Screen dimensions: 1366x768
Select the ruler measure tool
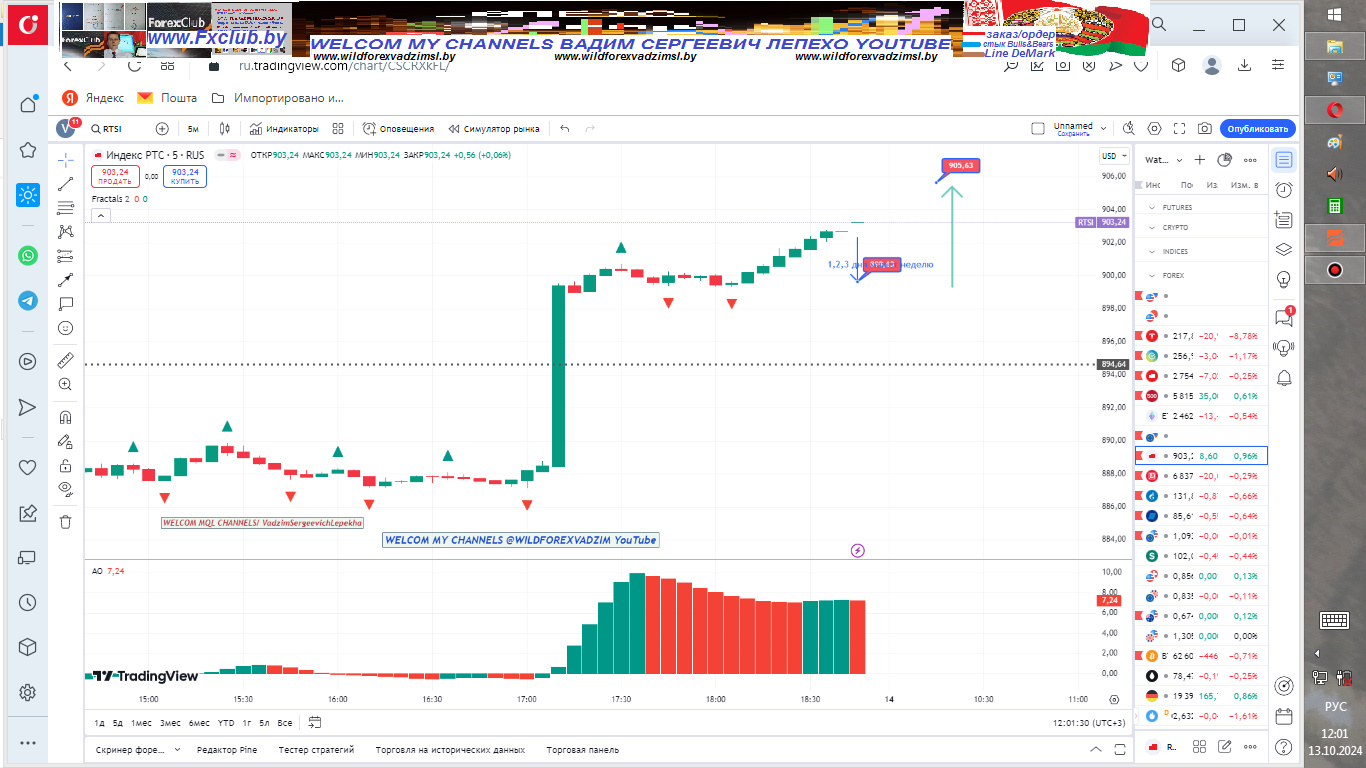click(x=65, y=359)
